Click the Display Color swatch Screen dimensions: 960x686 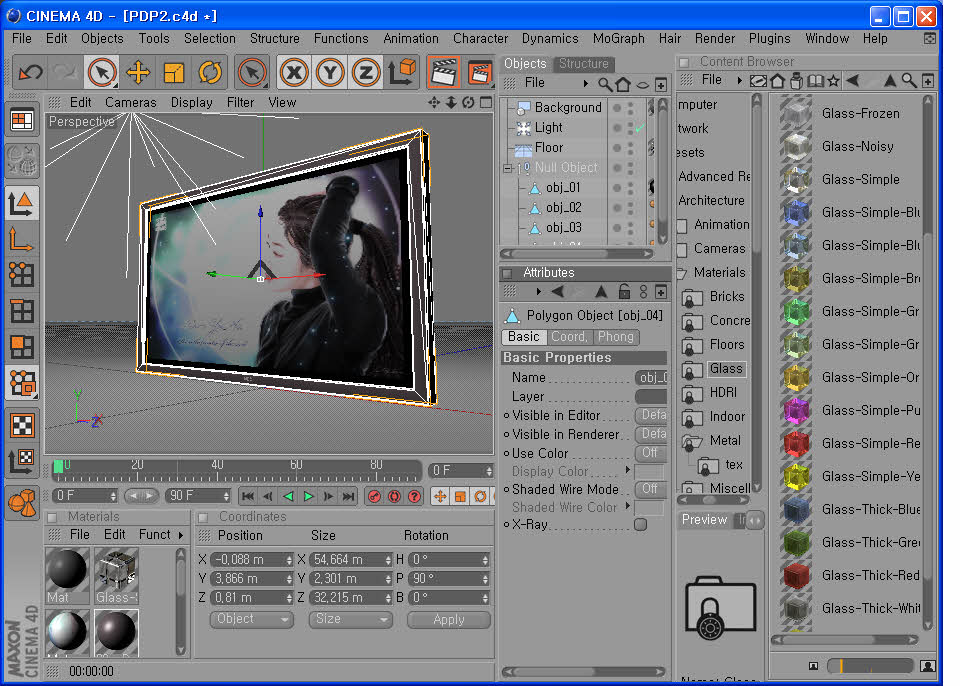coord(649,472)
